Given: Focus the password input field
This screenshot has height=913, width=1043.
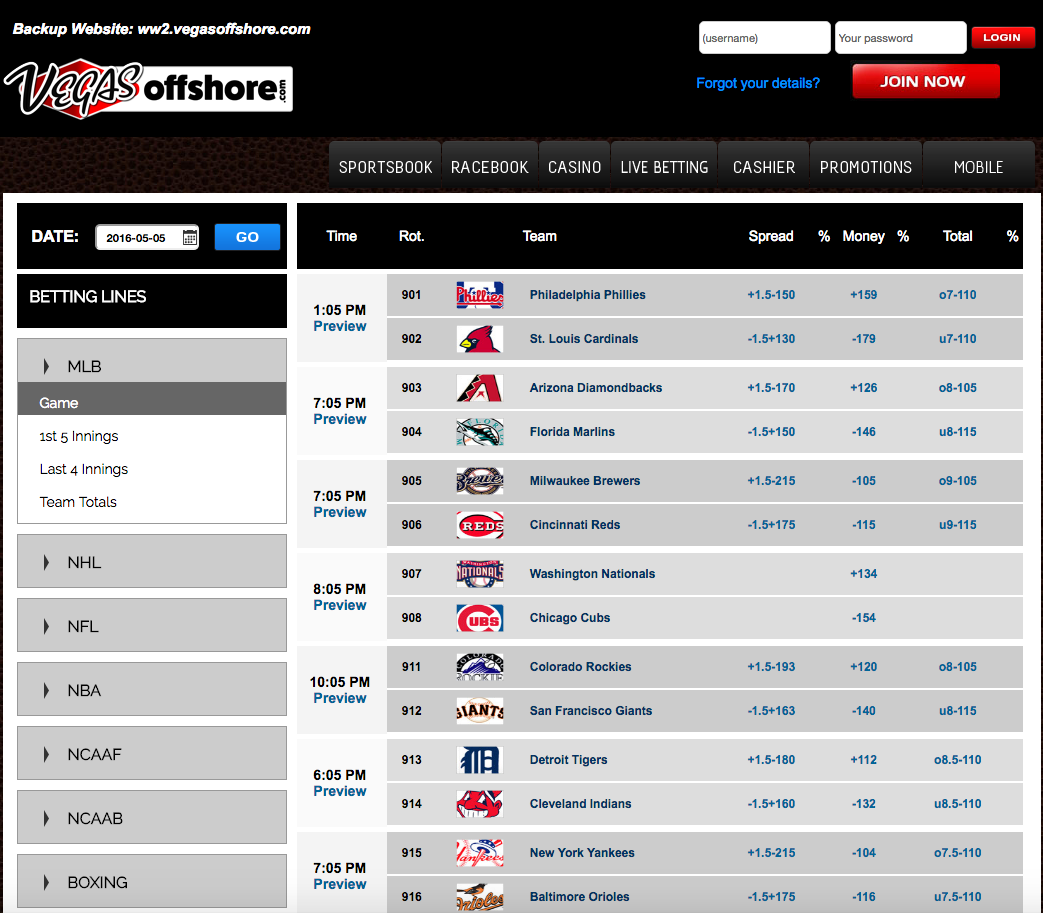Looking at the screenshot, I should (900, 38).
